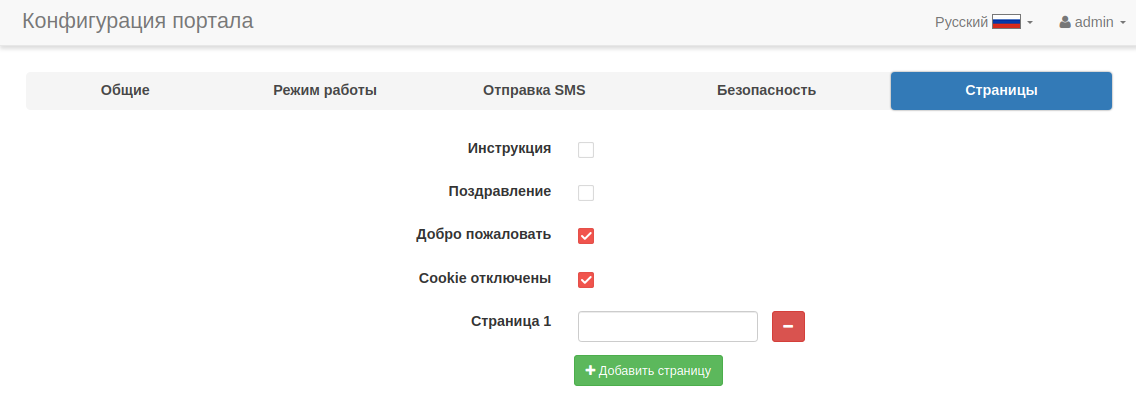1136x415 pixels.
Task: Click the Конфигурация портала header title
Action: (x=138, y=21)
